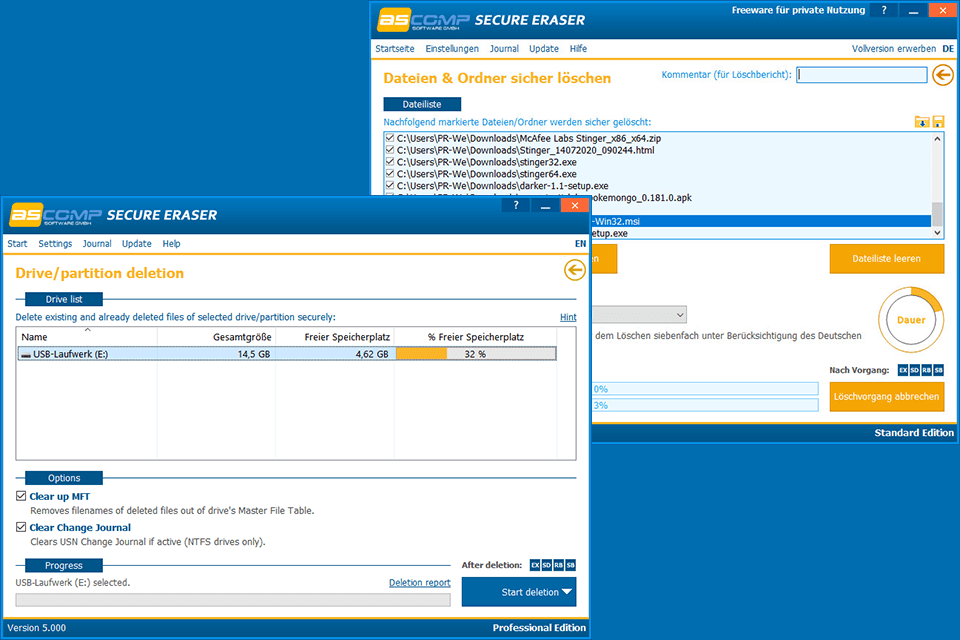The image size is (960, 640).
Task: Click the ASCOMP logo in the German window
Action: coord(423,20)
